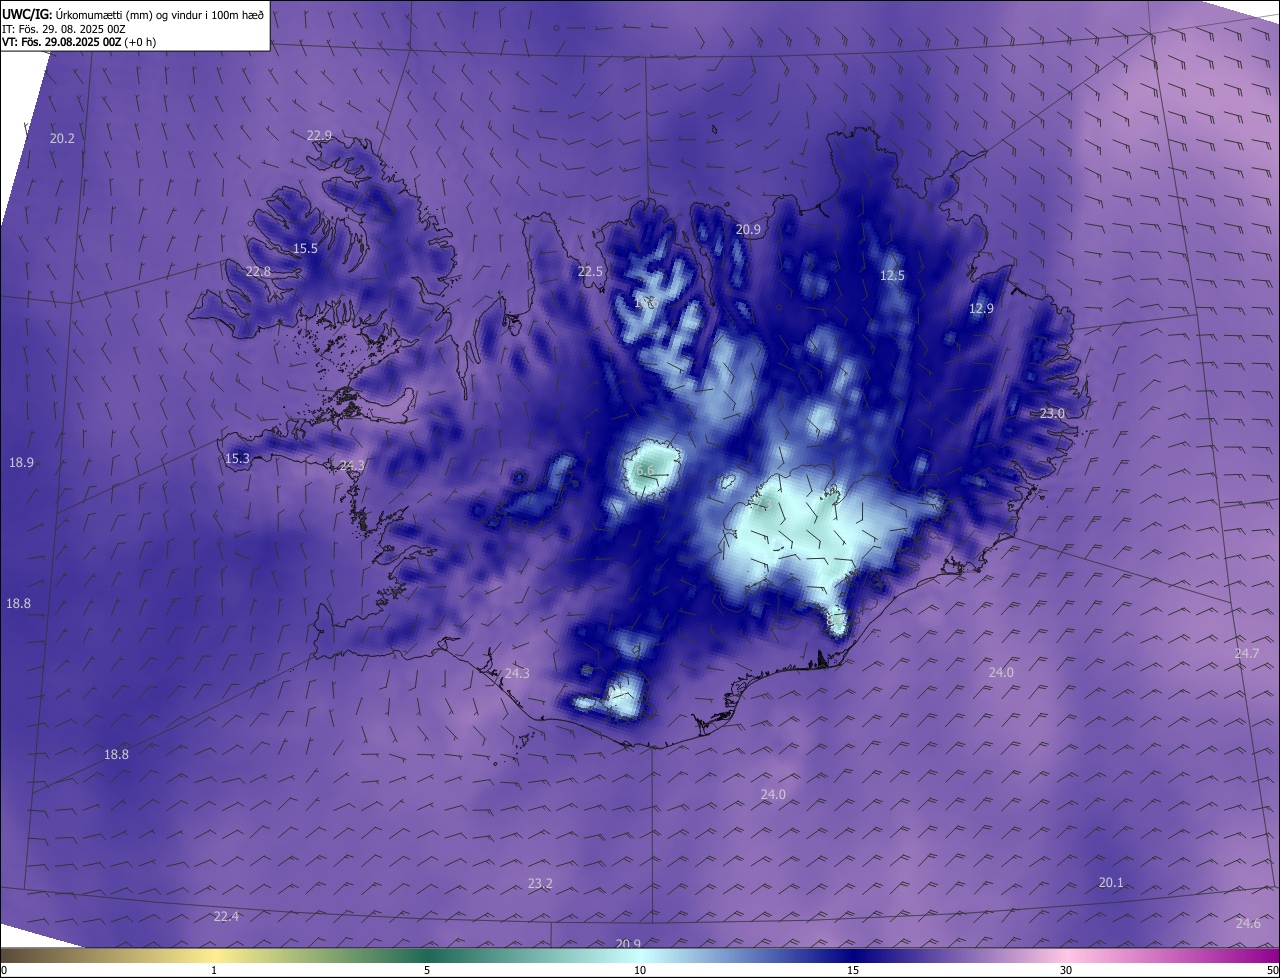1280x978 pixels.
Task: Click the colorbar tick label 30
Action: click(x=1066, y=970)
